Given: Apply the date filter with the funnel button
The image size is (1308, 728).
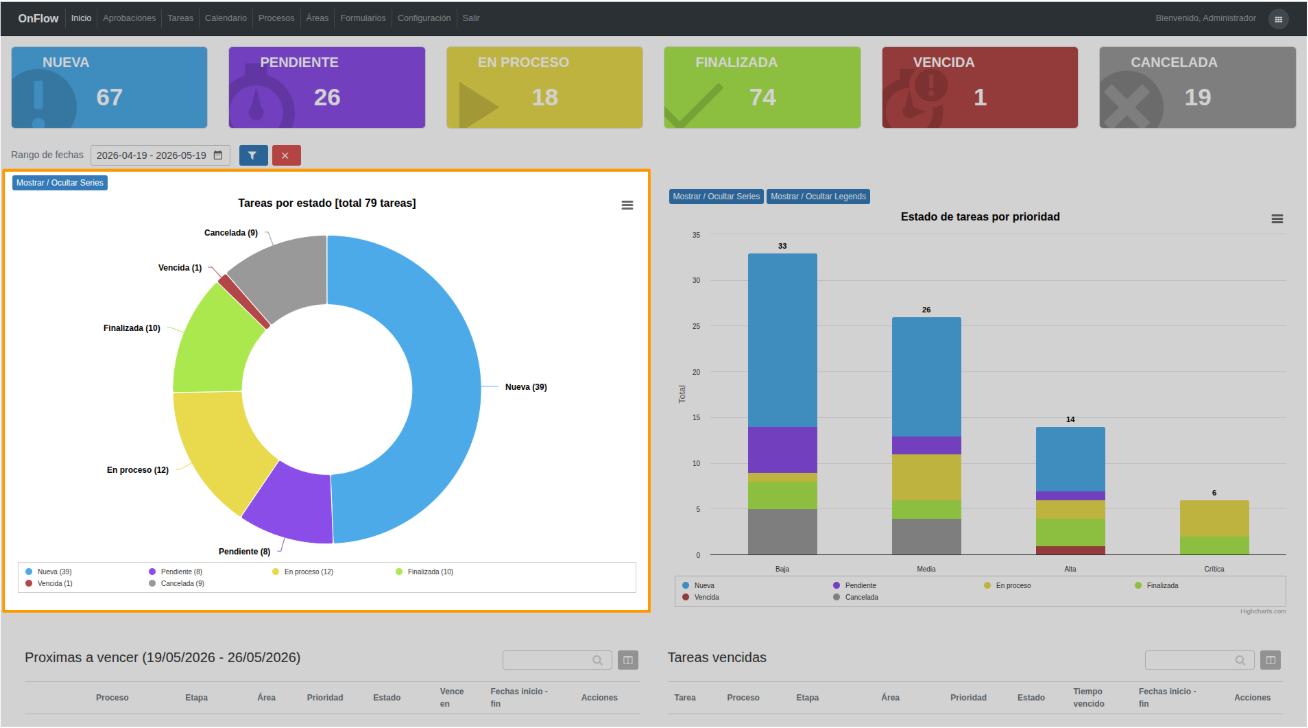Looking at the screenshot, I should pyautogui.click(x=253, y=156).
